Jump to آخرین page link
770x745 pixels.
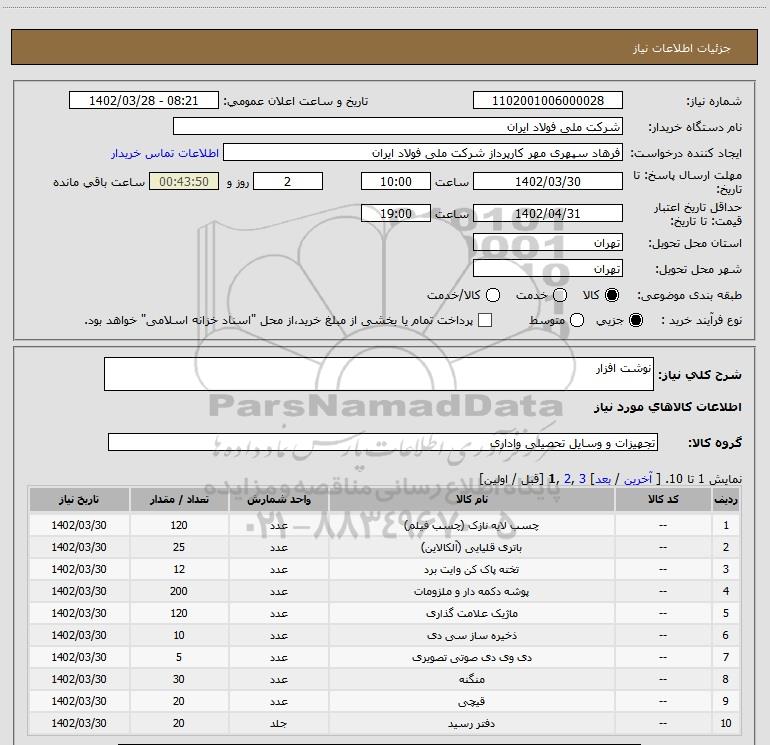pos(637,478)
